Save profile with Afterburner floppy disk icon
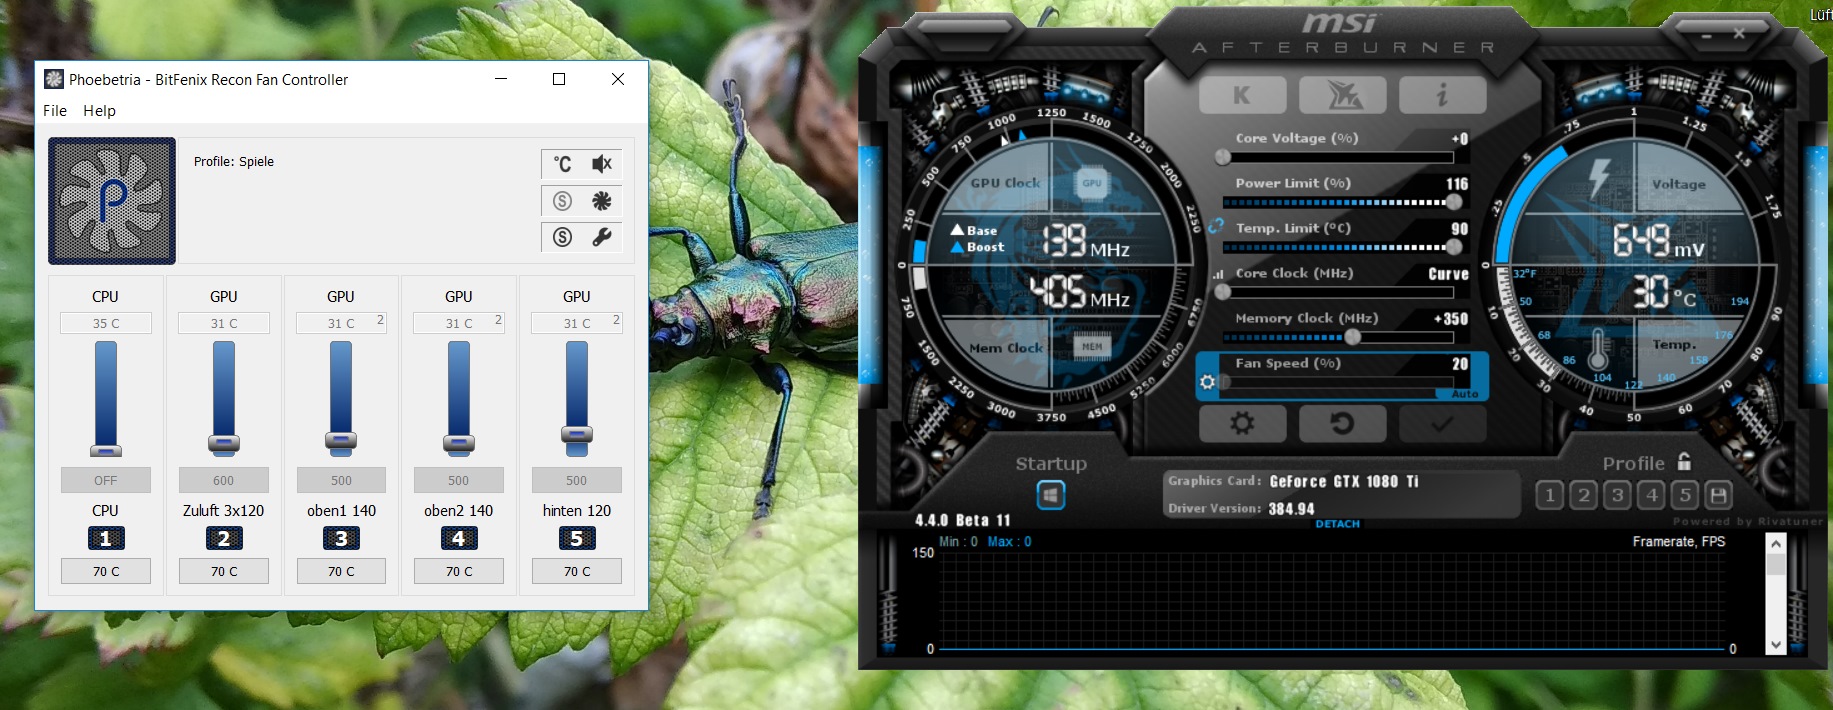 [x=1718, y=495]
